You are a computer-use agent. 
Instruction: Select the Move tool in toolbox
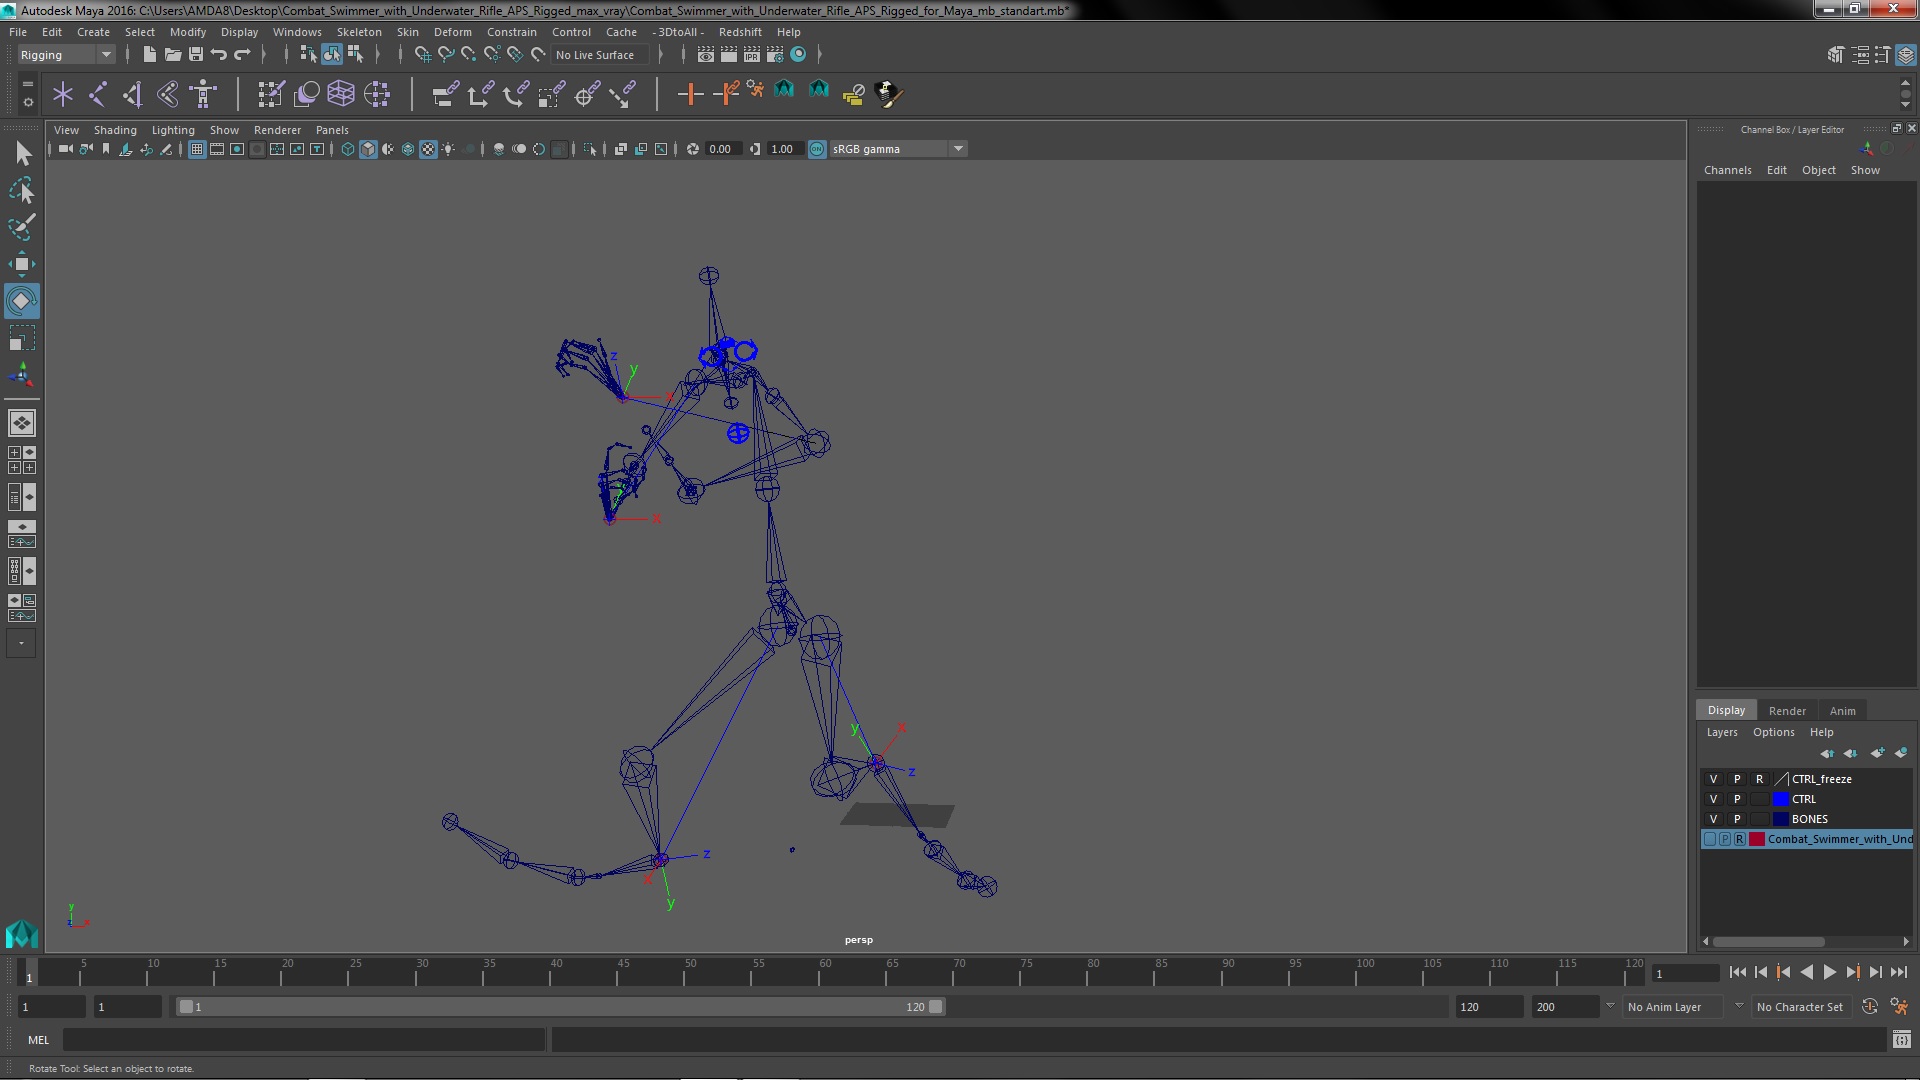tap(21, 265)
